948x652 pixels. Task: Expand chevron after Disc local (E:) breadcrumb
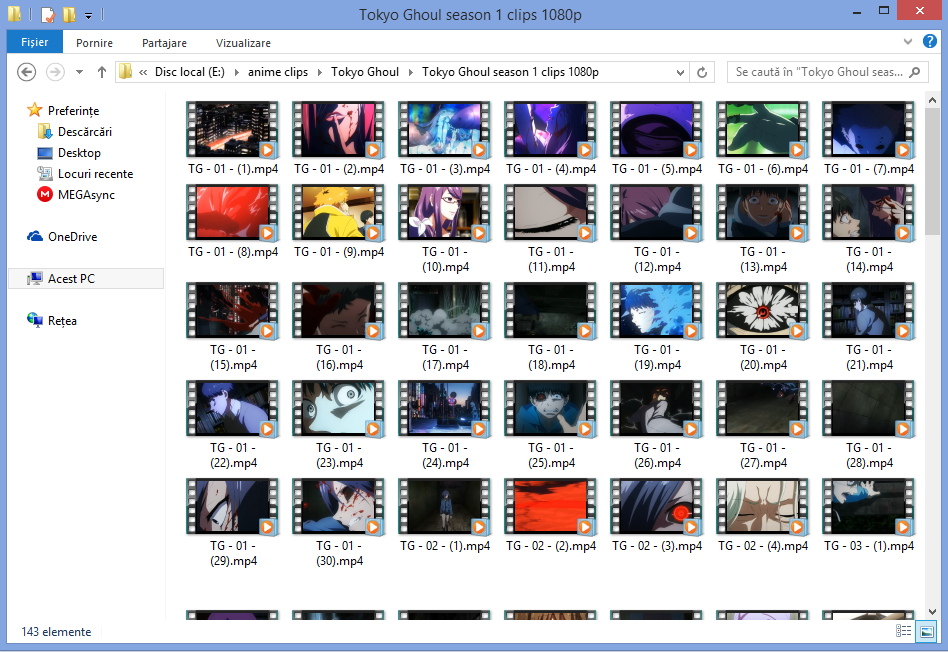coord(236,73)
